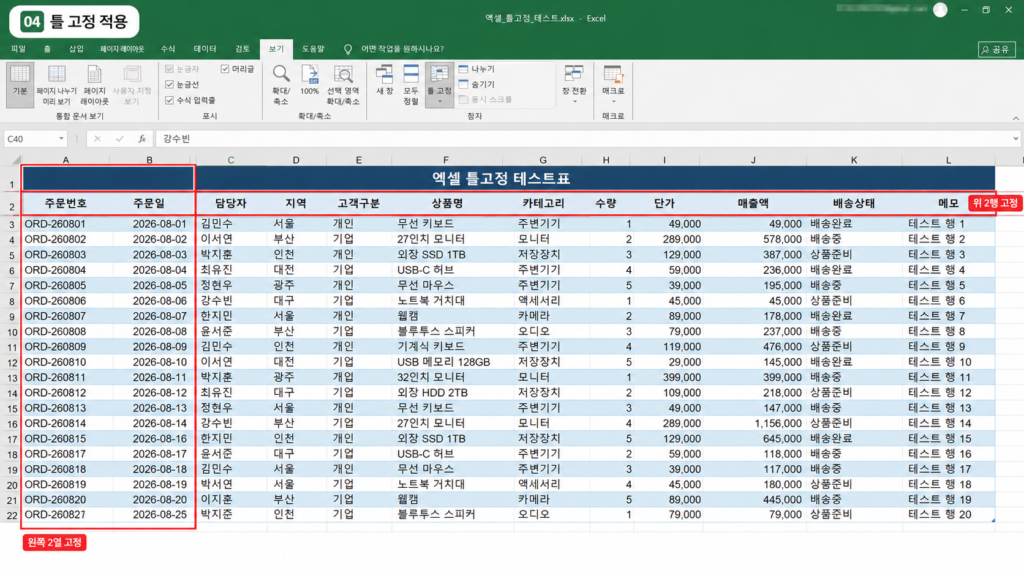Open the 창 전환 switch windows dropdown
This screenshot has height=576, width=1024.
tap(574, 85)
